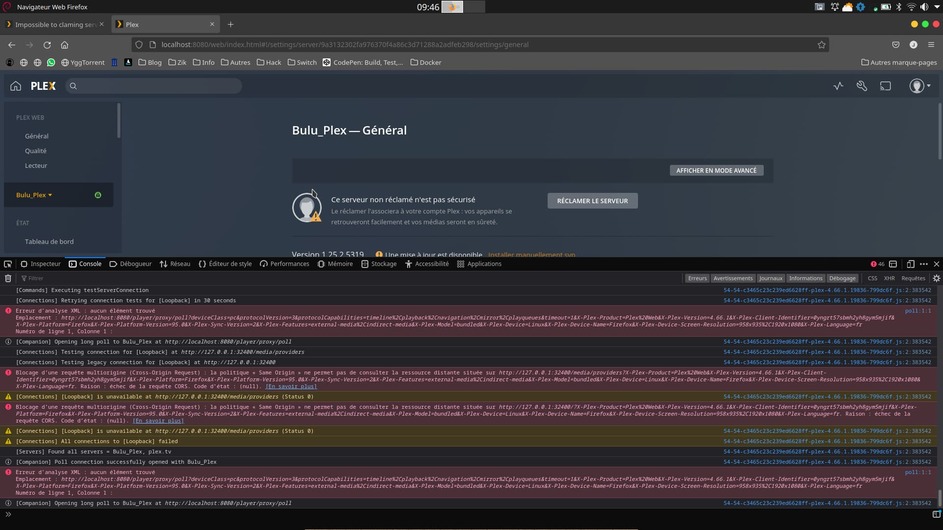Click the battery indicator in tray
This screenshot has width=943, height=530.
(x=886, y=7)
